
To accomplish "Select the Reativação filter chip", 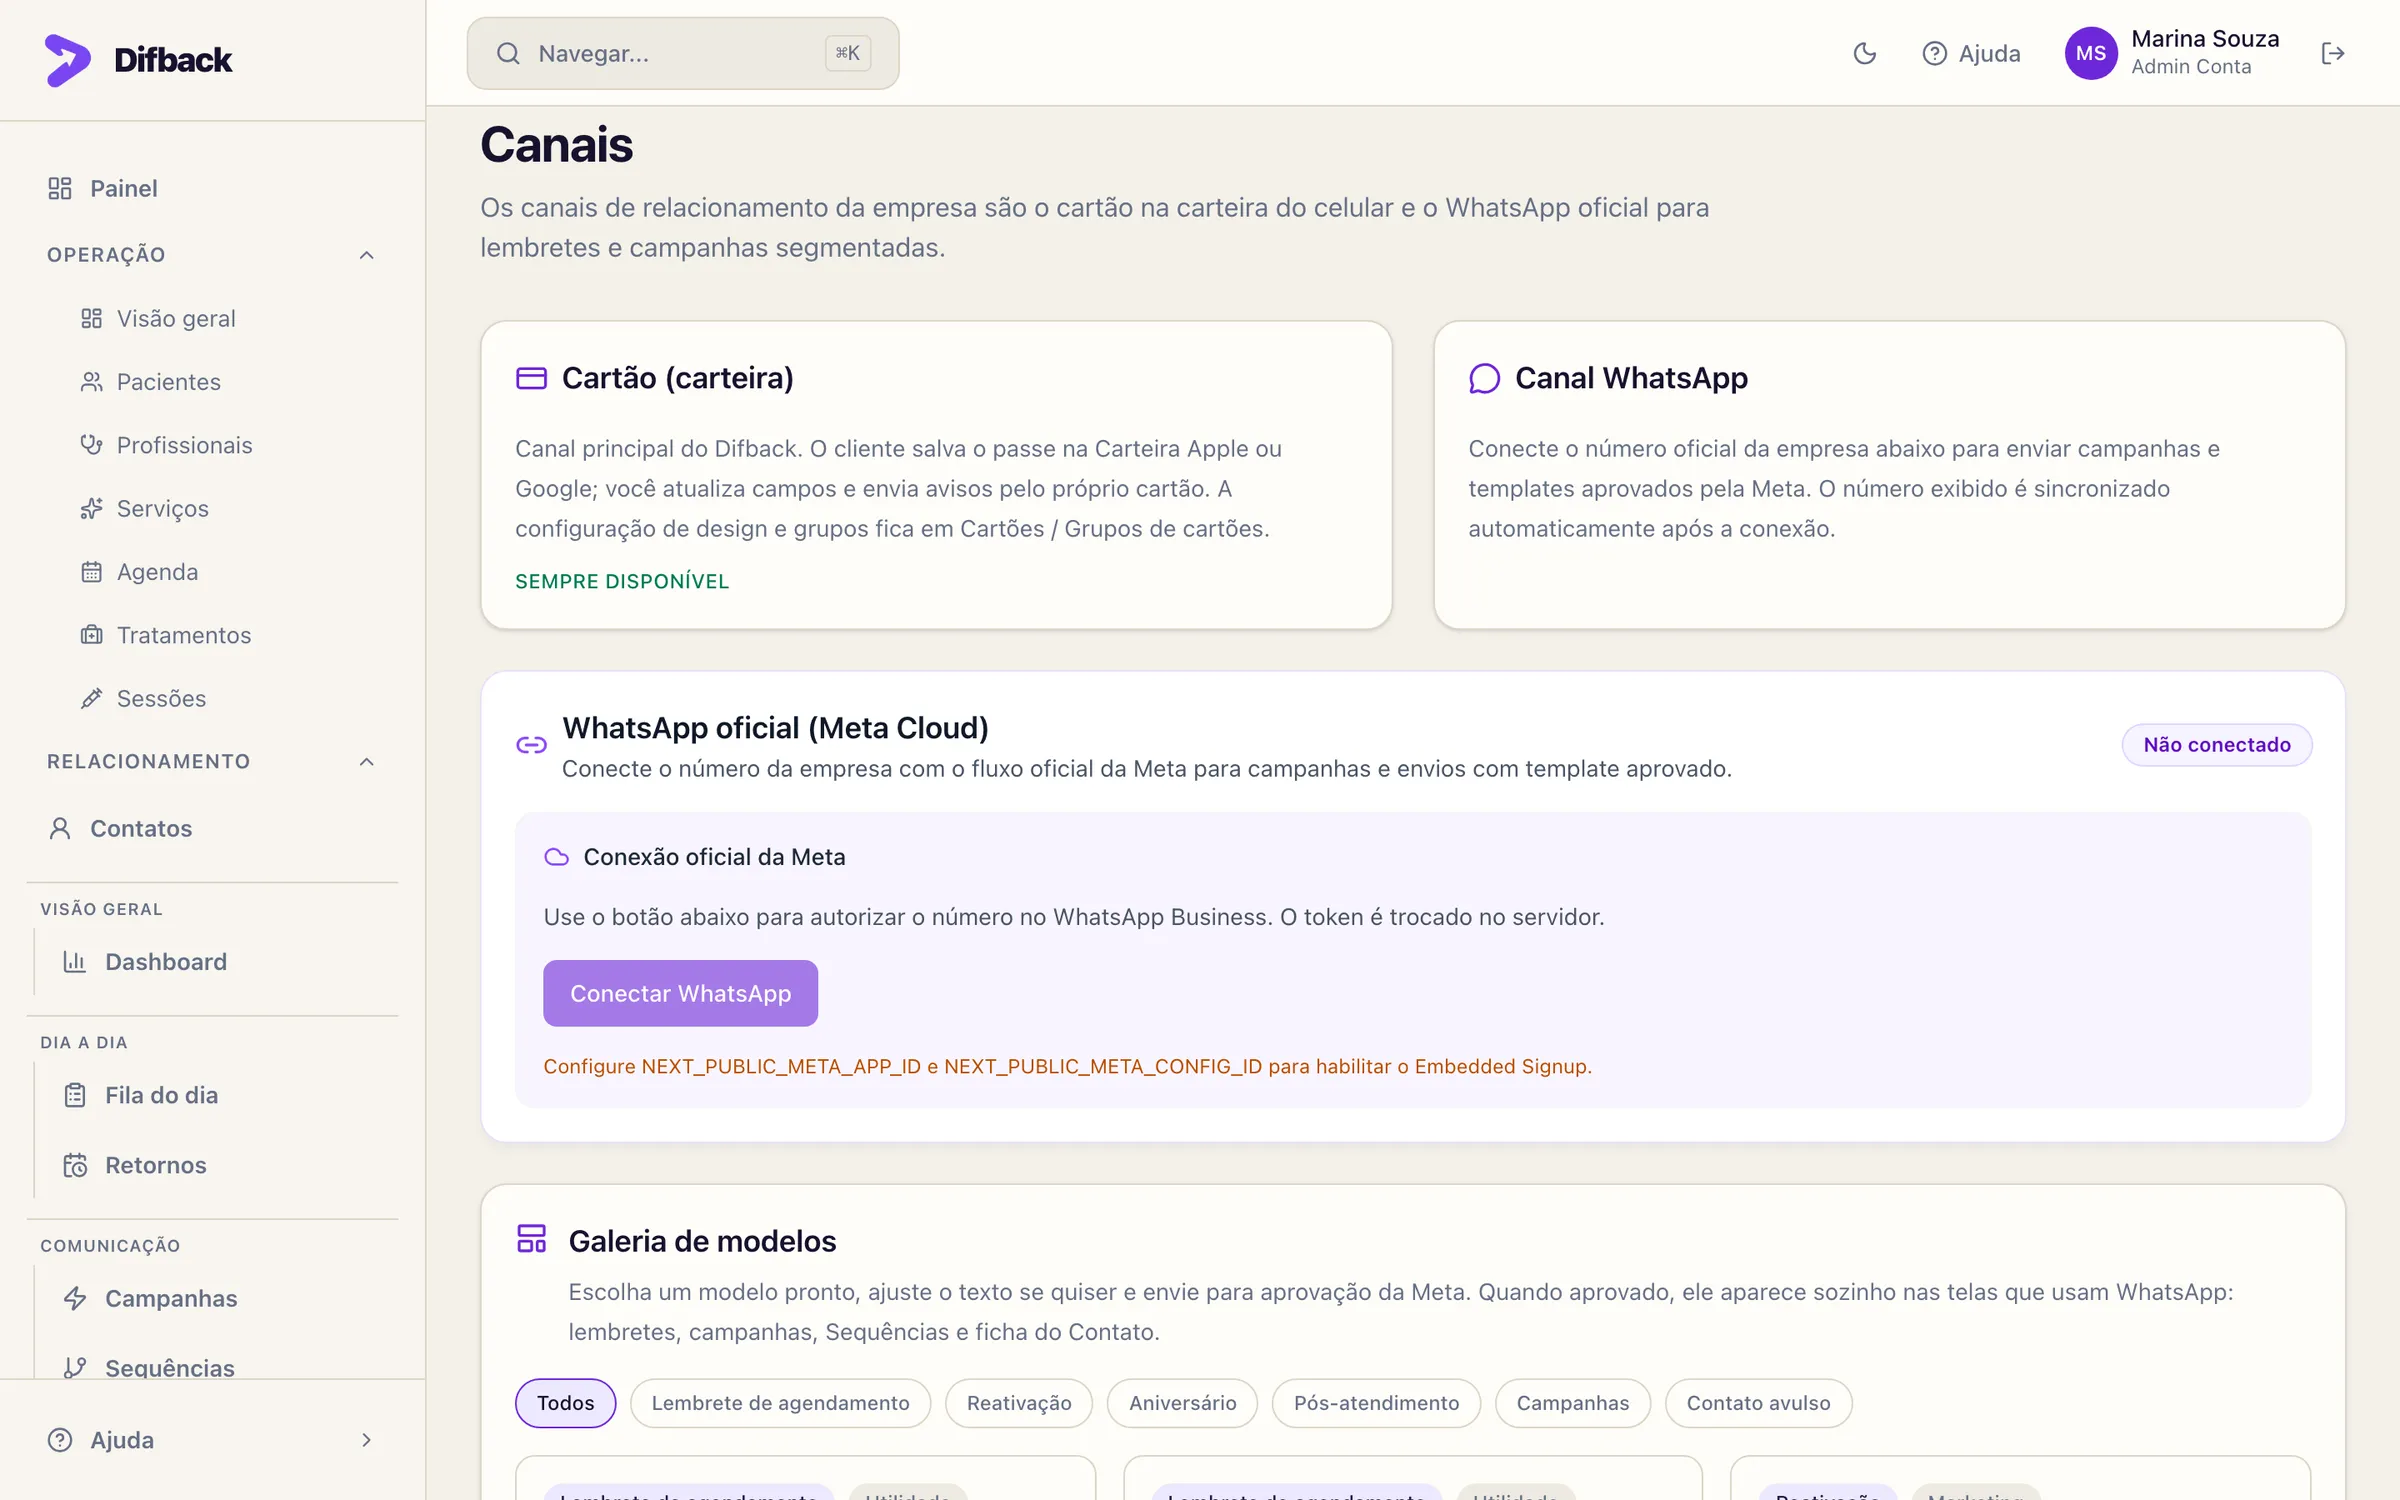I will (1019, 1403).
